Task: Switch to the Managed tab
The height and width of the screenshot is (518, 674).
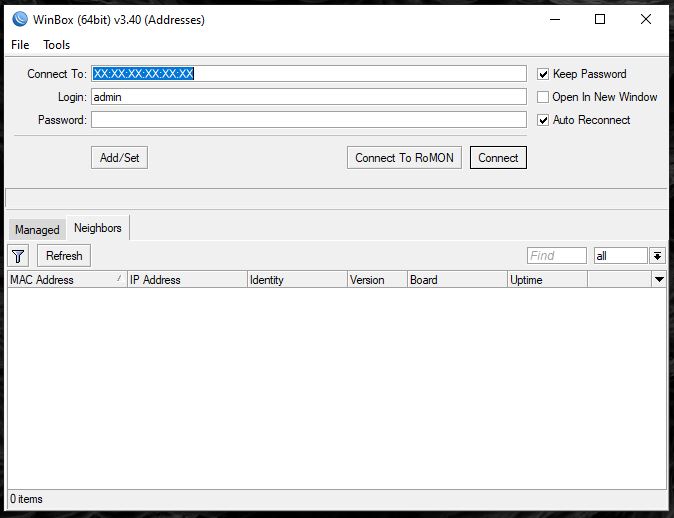Action: point(37,230)
